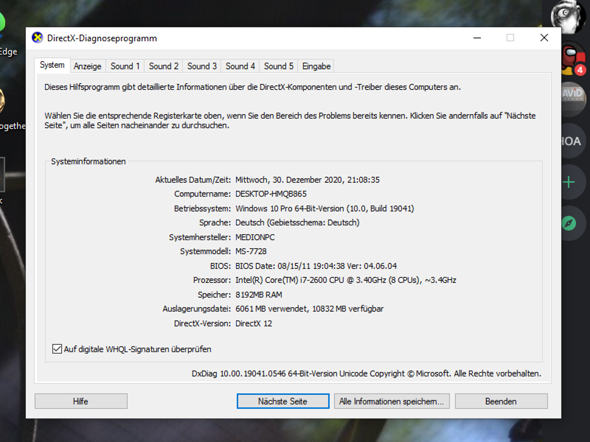Open the AVID server icon in Discord
Viewport: 590px width, 442px height.
point(573,99)
